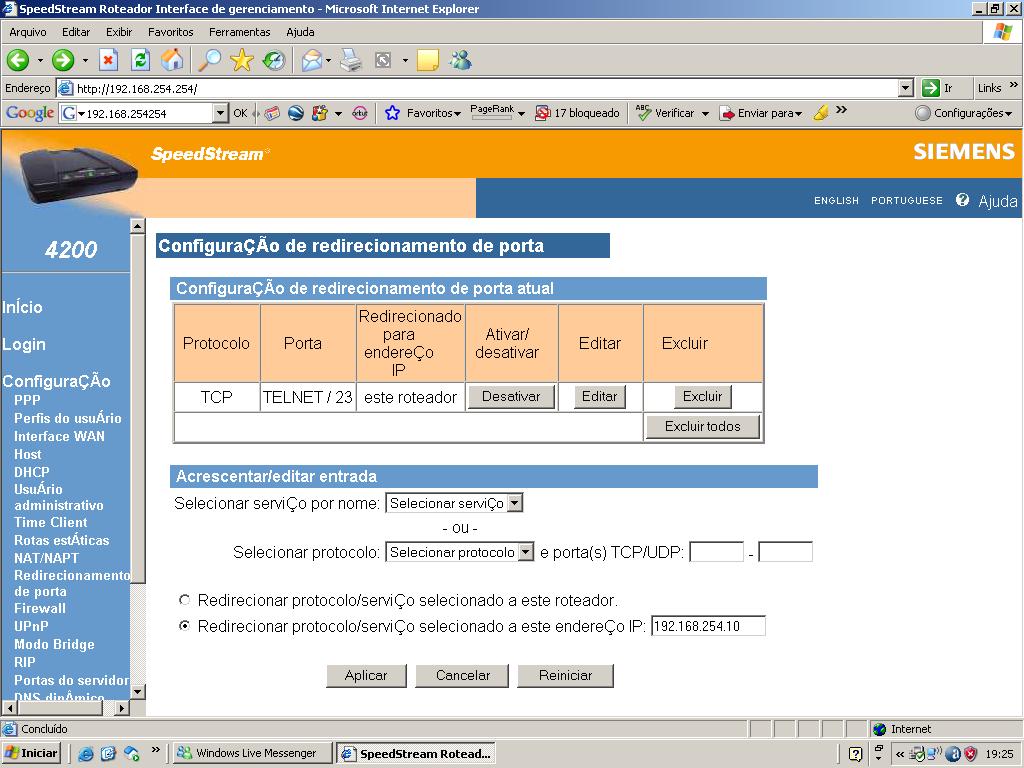Click the security shield tray icon

coord(970,754)
